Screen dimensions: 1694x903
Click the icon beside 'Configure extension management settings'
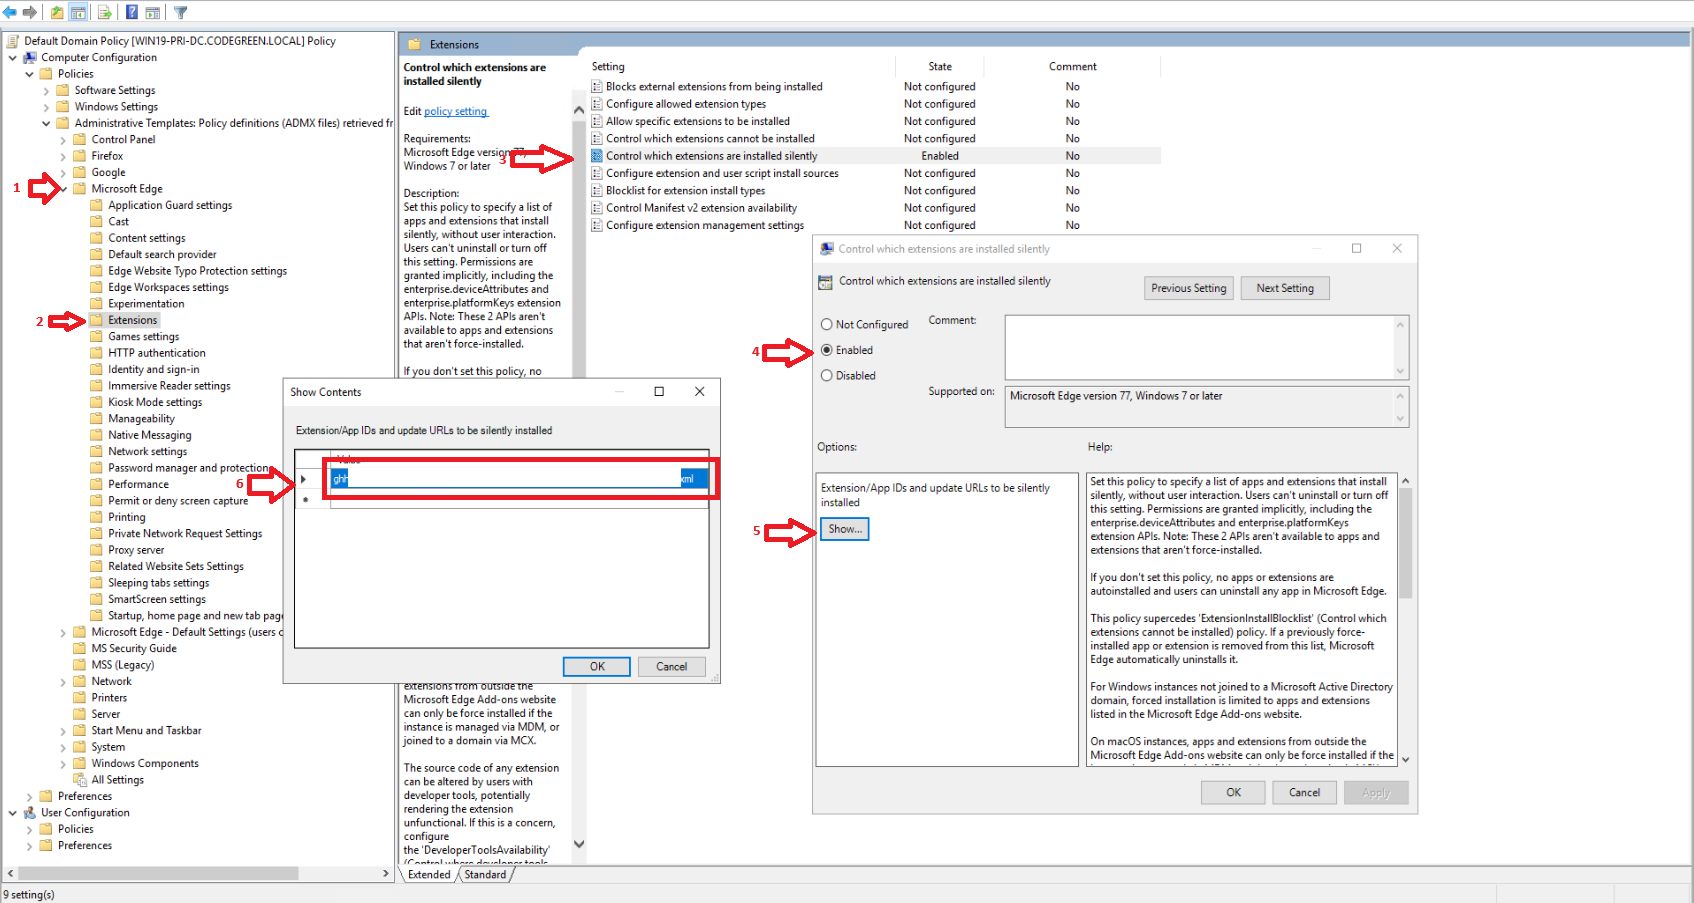(597, 226)
